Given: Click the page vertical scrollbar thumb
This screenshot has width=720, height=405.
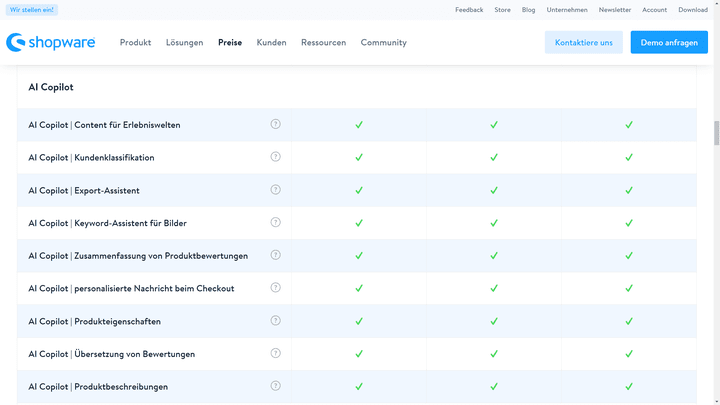Looking at the screenshot, I should coord(716,133).
